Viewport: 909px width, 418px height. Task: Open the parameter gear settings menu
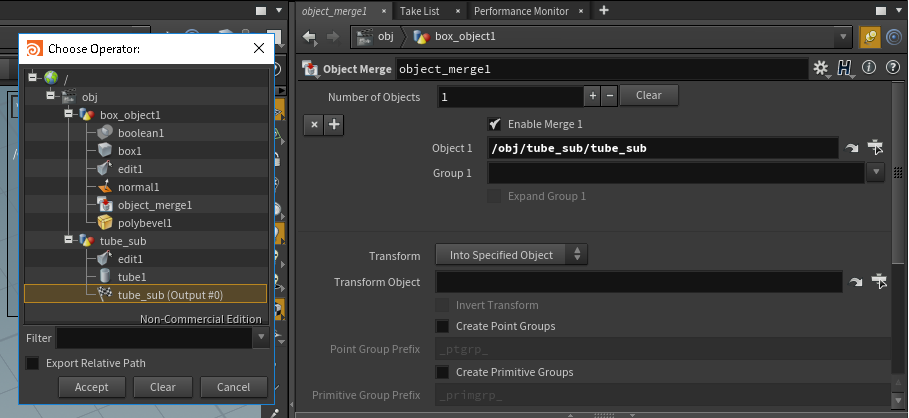point(821,68)
